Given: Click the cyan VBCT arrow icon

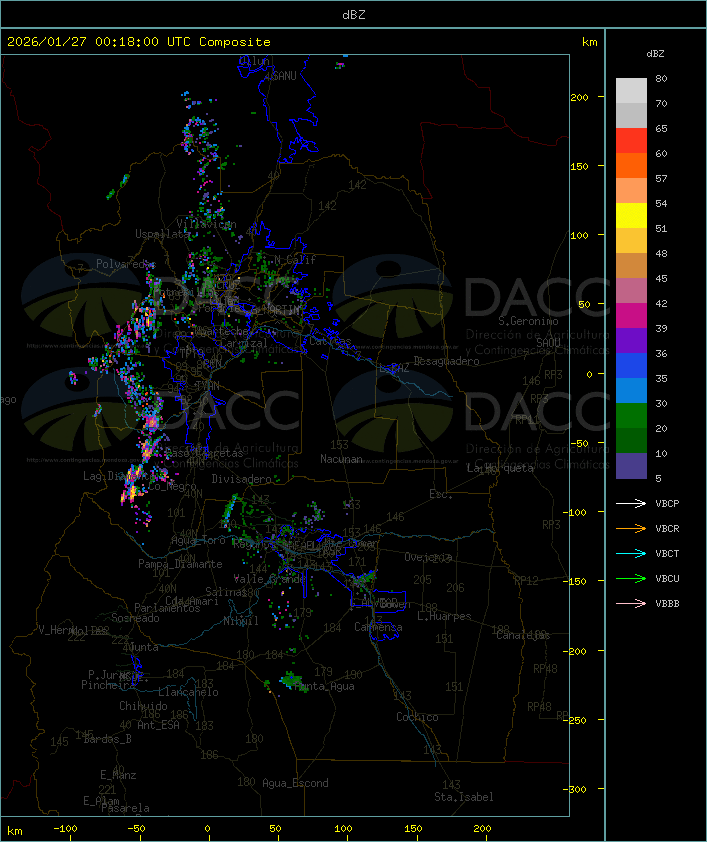Looking at the screenshot, I should click(631, 553).
